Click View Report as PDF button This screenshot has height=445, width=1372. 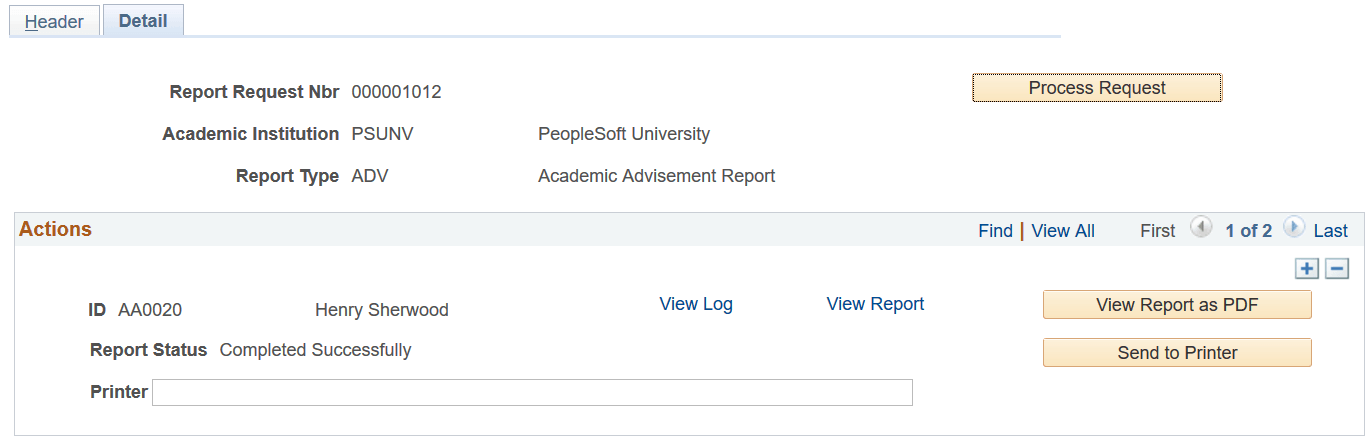point(1176,305)
